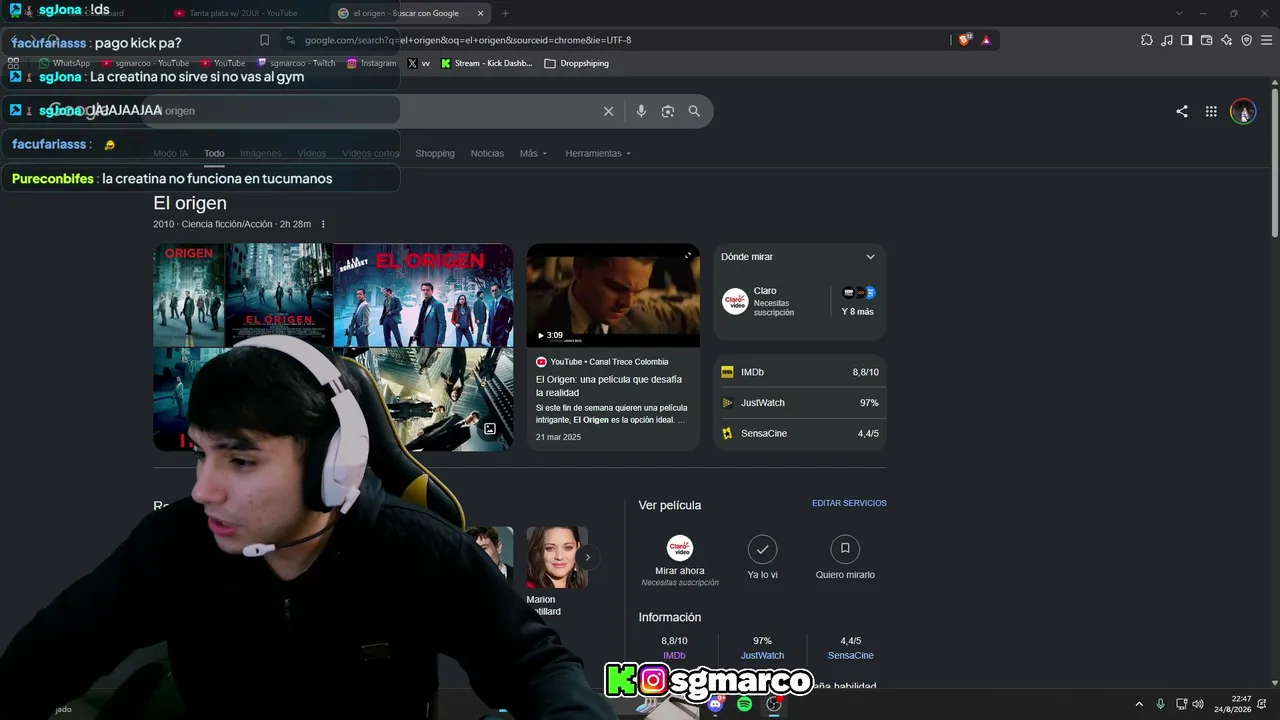Image resolution: width=1280 pixels, height=720 pixels.
Task: Switch to the Tanta plata YouTube browser tab
Action: click(245, 13)
